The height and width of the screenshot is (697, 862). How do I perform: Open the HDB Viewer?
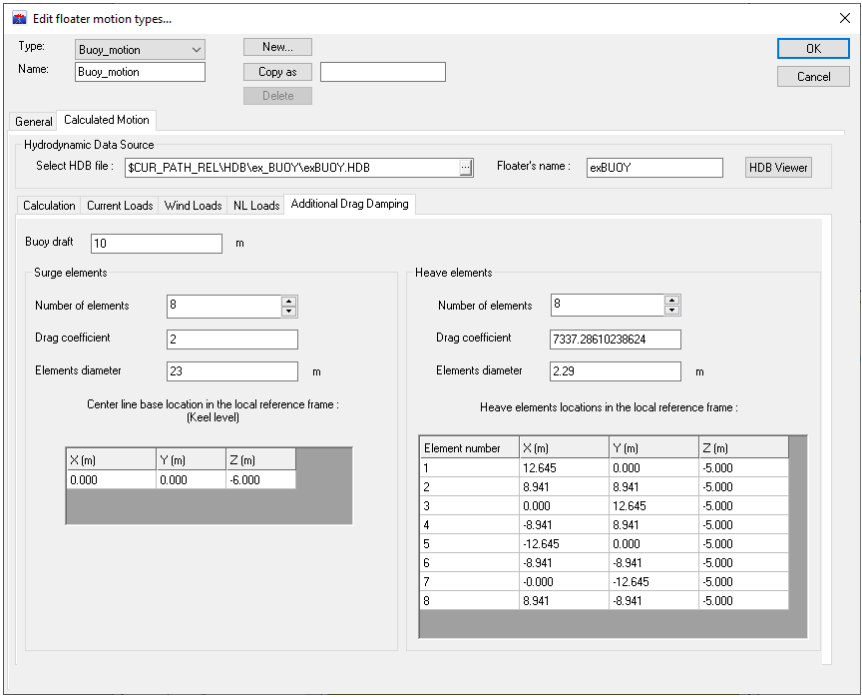(x=777, y=168)
